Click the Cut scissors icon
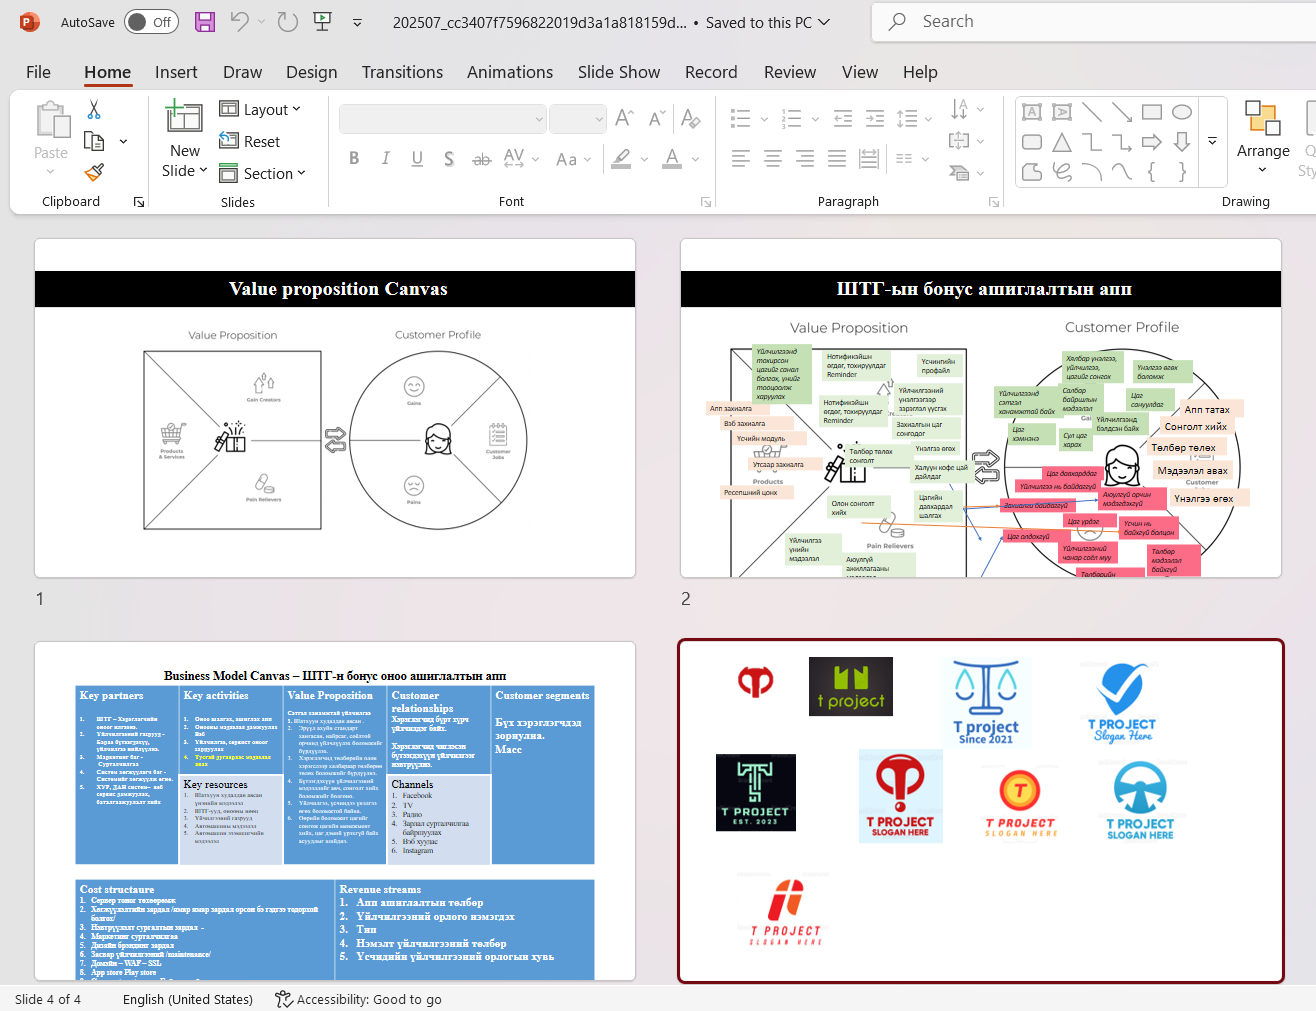Image resolution: width=1316 pixels, height=1011 pixels. [x=94, y=109]
